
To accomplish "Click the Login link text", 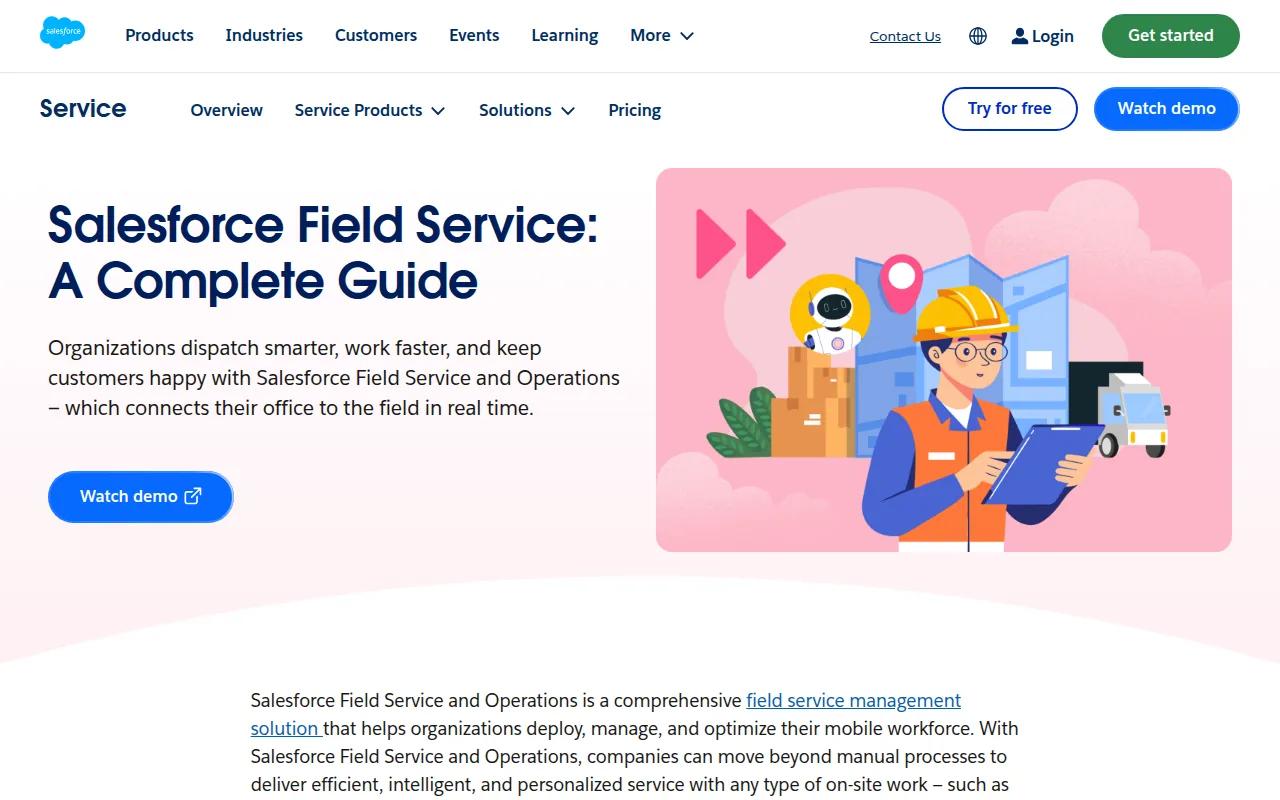I will pos(1053,36).
